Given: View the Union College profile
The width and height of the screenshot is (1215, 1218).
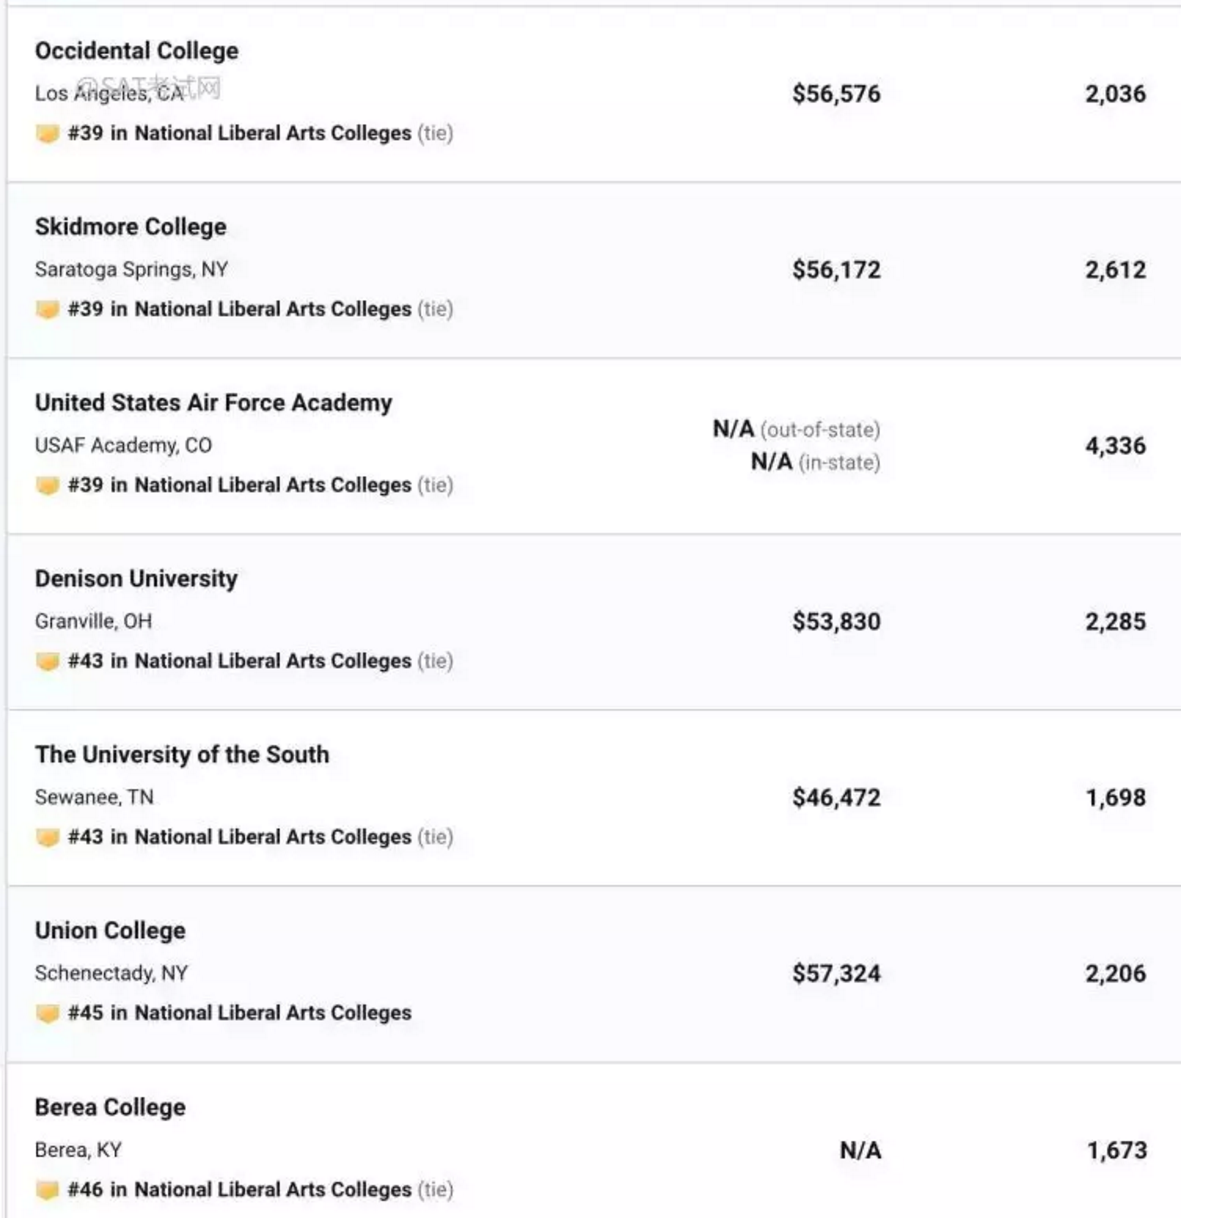Looking at the screenshot, I should [110, 931].
